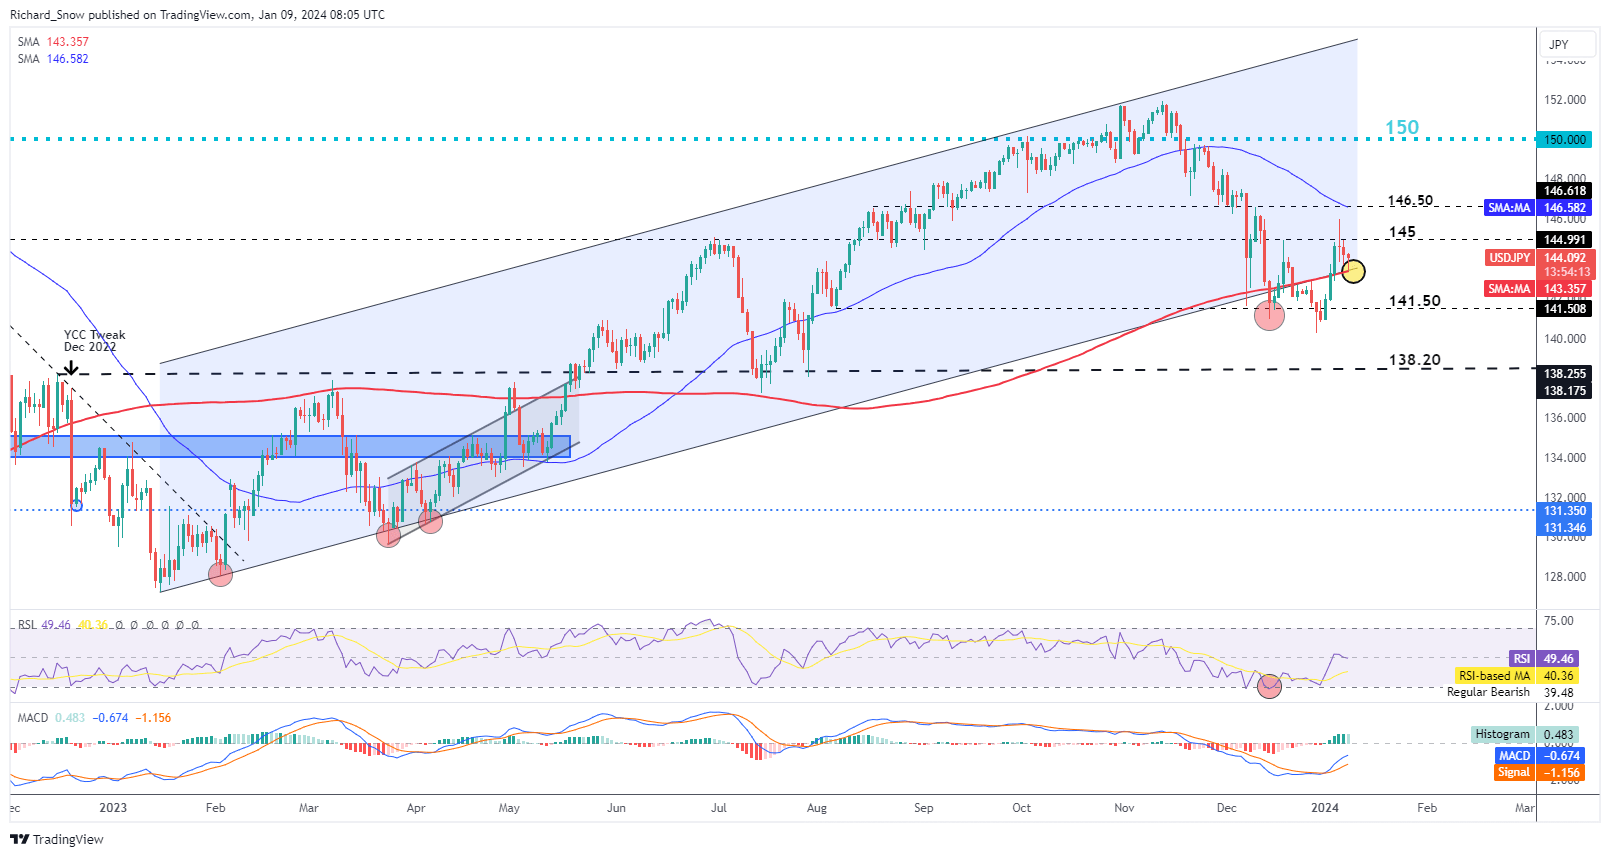Viewport: 1610px width, 857px height.
Task: Click the 138.20 level annotation
Action: point(1414,360)
